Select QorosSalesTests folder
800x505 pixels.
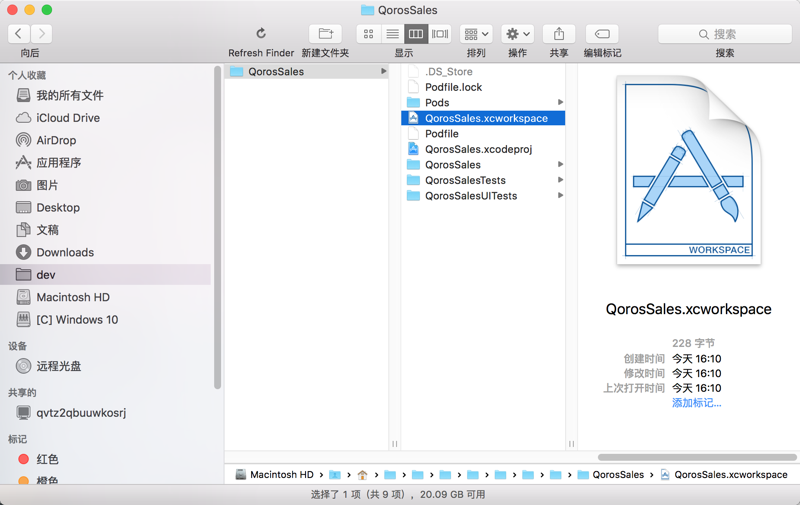483,180
